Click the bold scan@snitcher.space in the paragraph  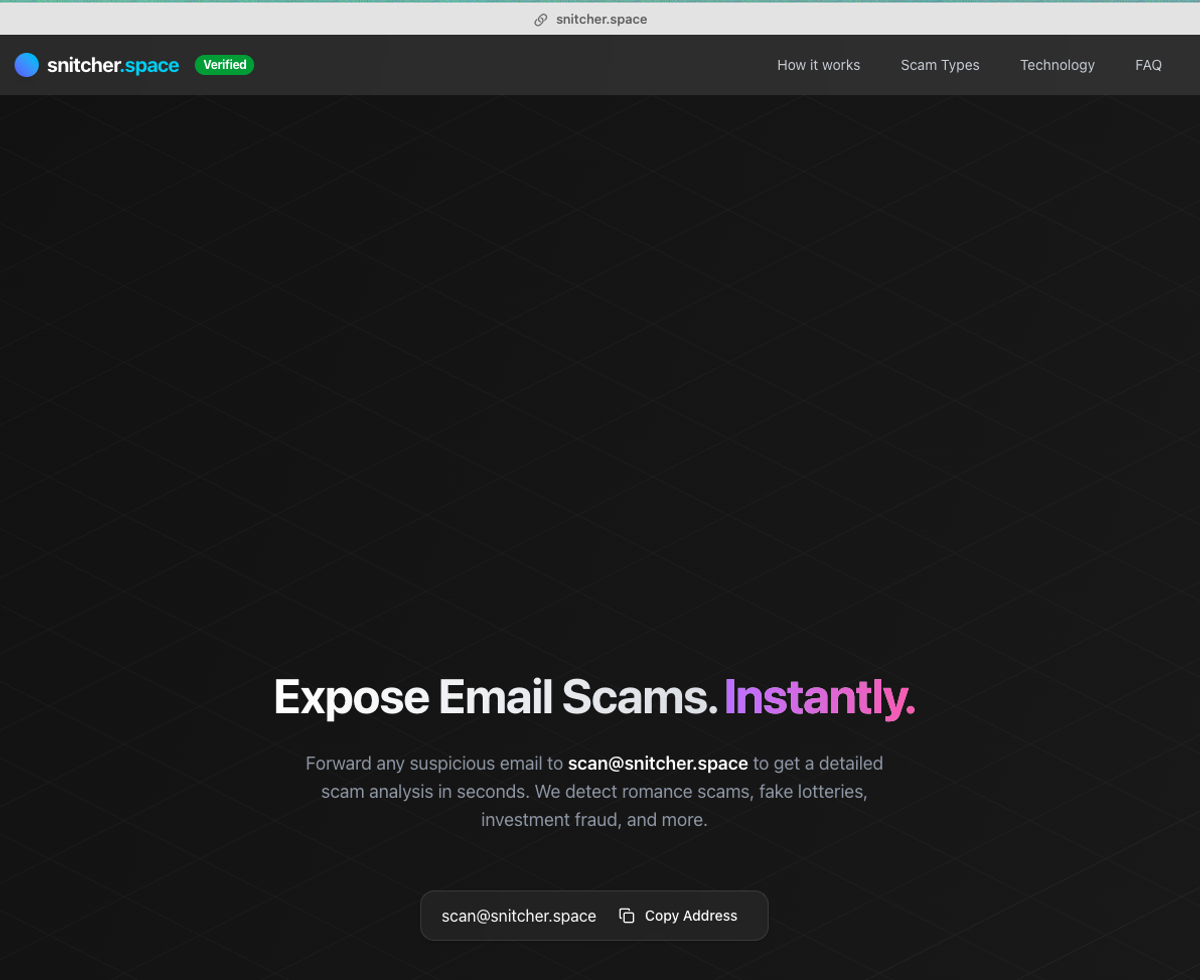[658, 763]
